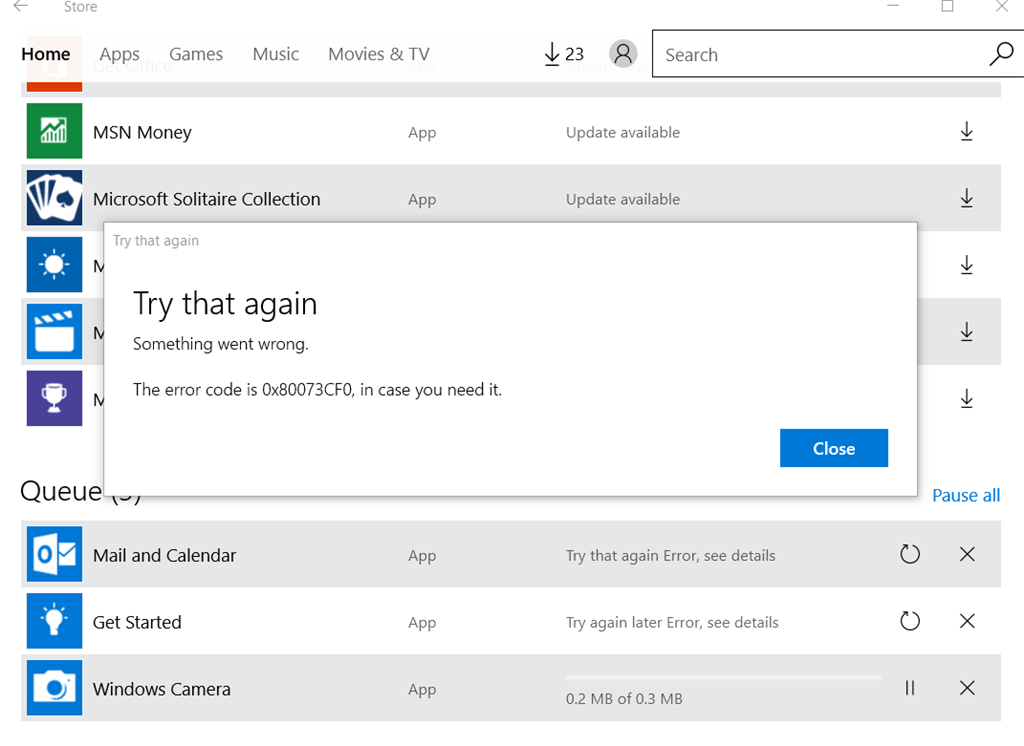The width and height of the screenshot is (1024, 746).
Task: Click MSN Money Update available status
Action: [x=622, y=133]
